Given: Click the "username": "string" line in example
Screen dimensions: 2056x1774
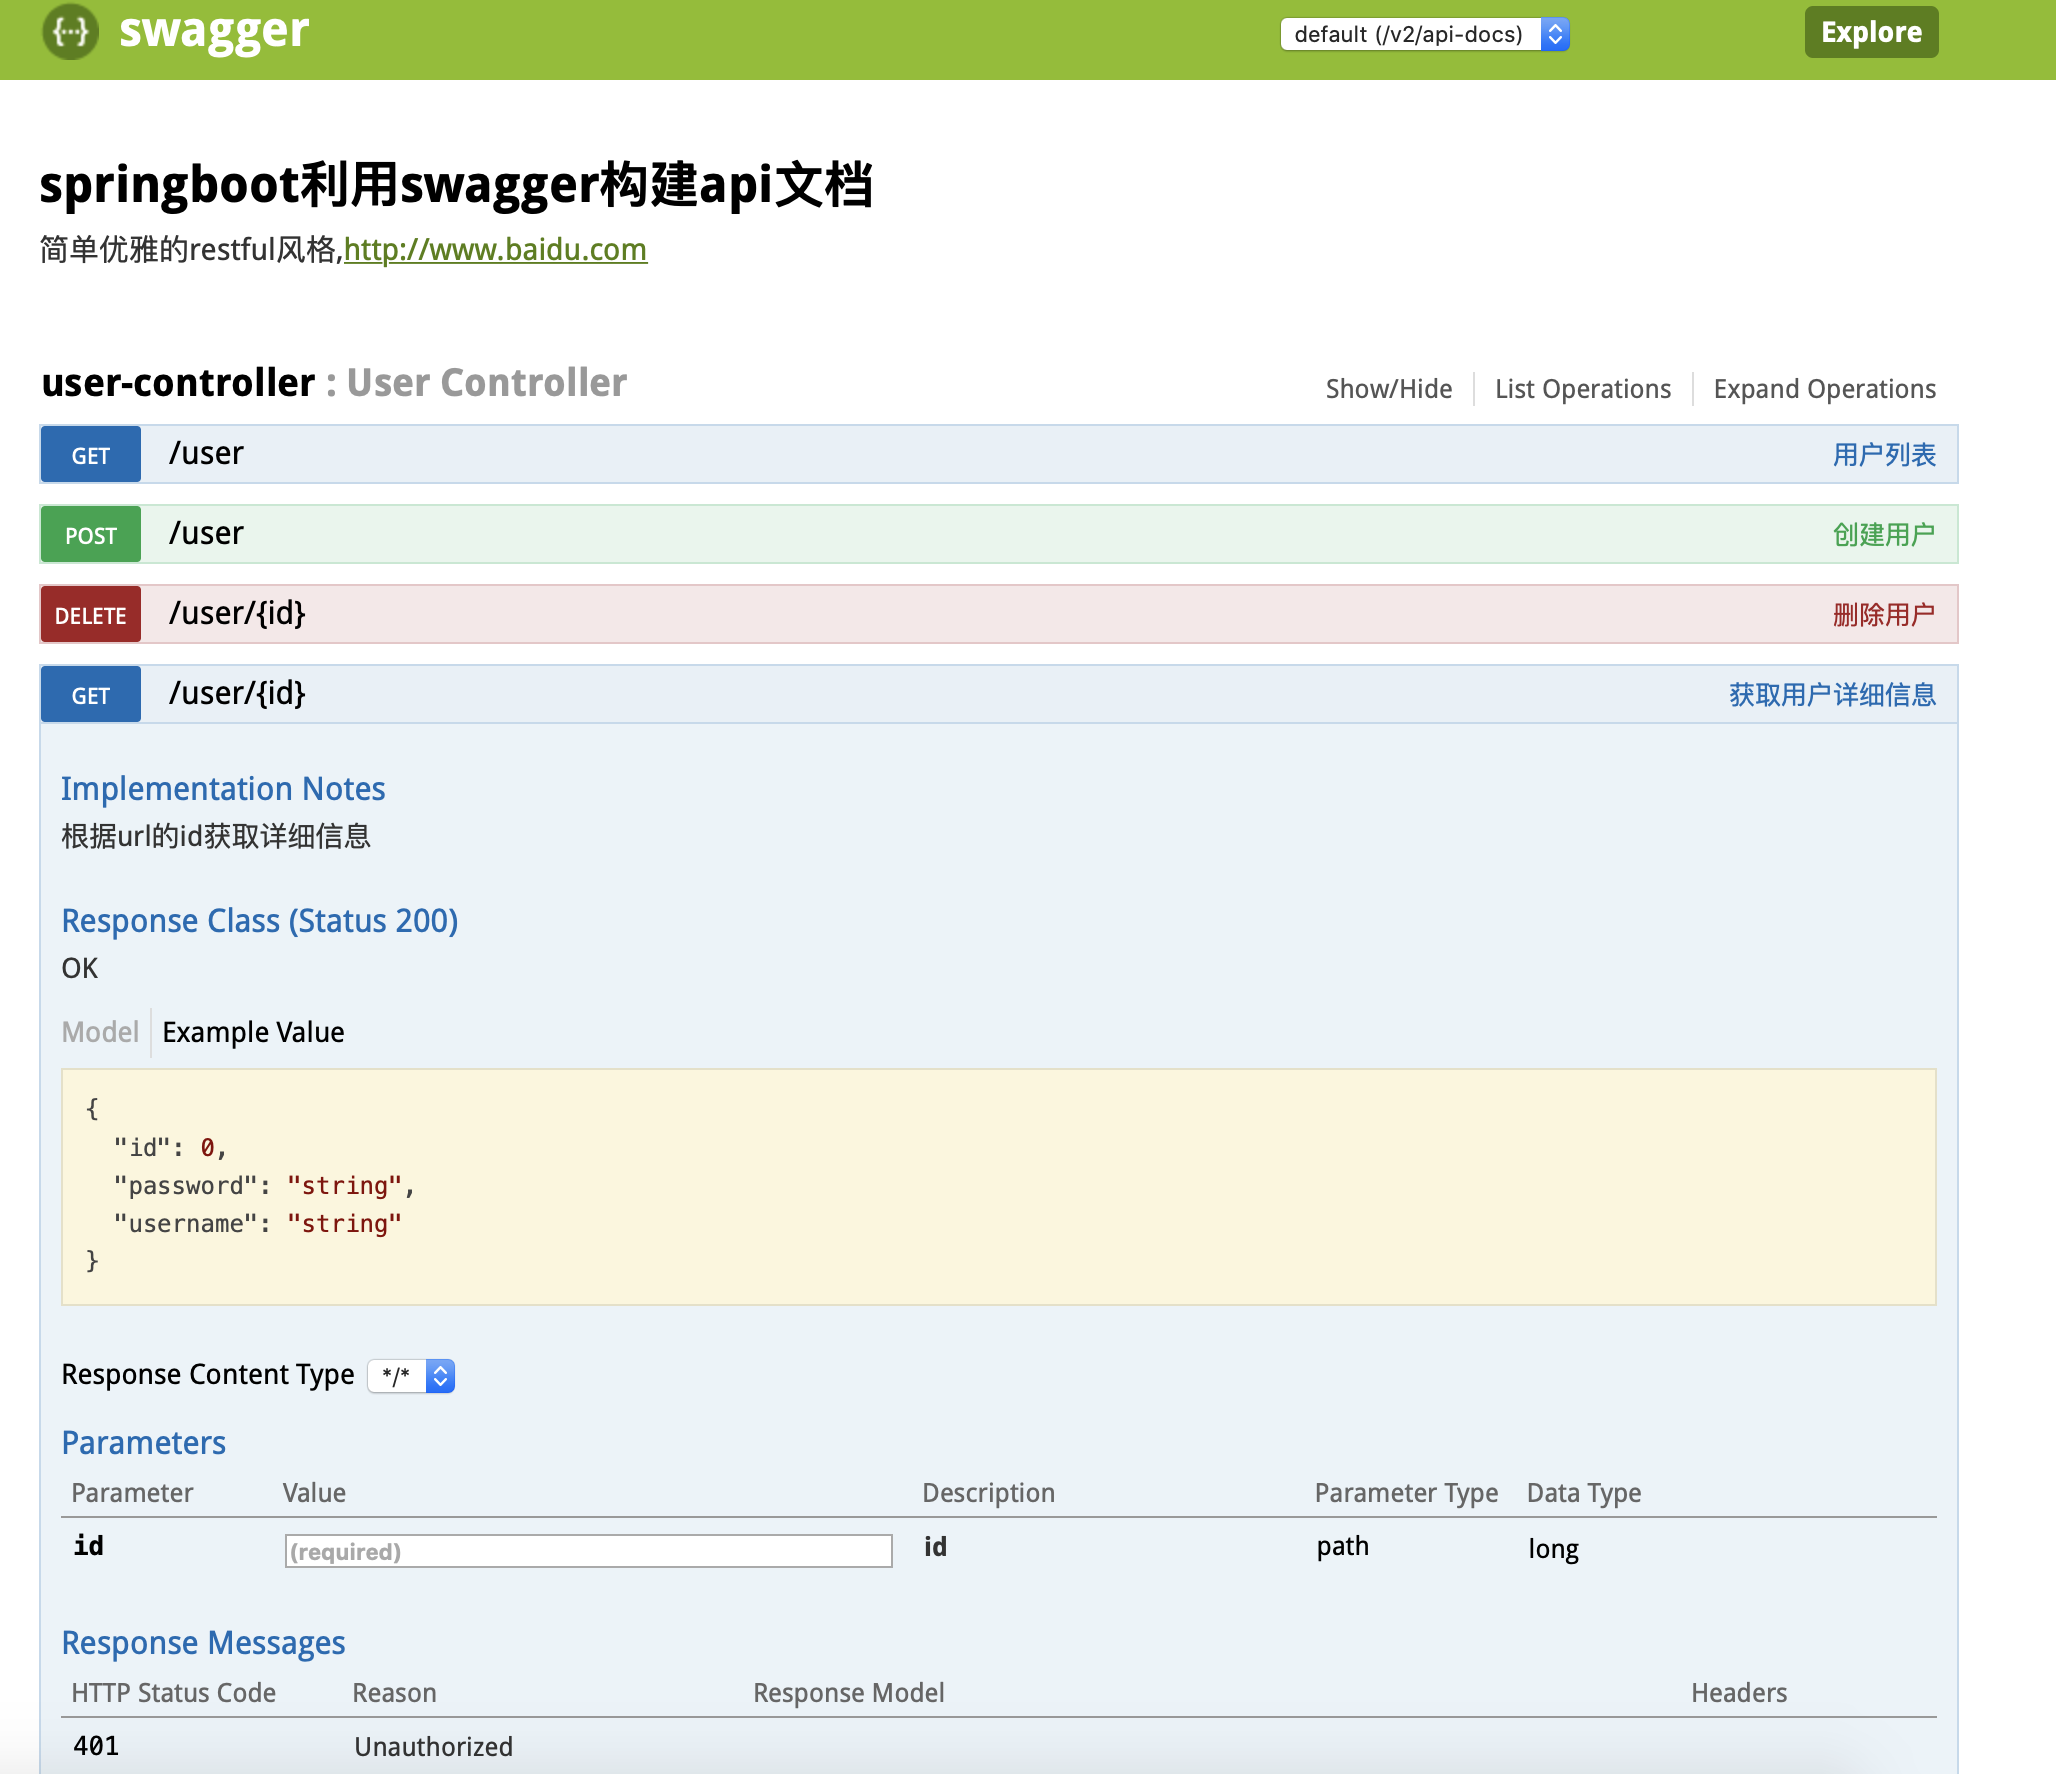Looking at the screenshot, I should (x=257, y=1224).
